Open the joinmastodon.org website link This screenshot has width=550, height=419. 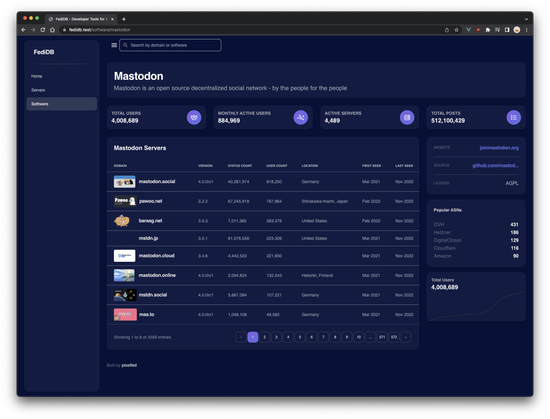(x=499, y=148)
